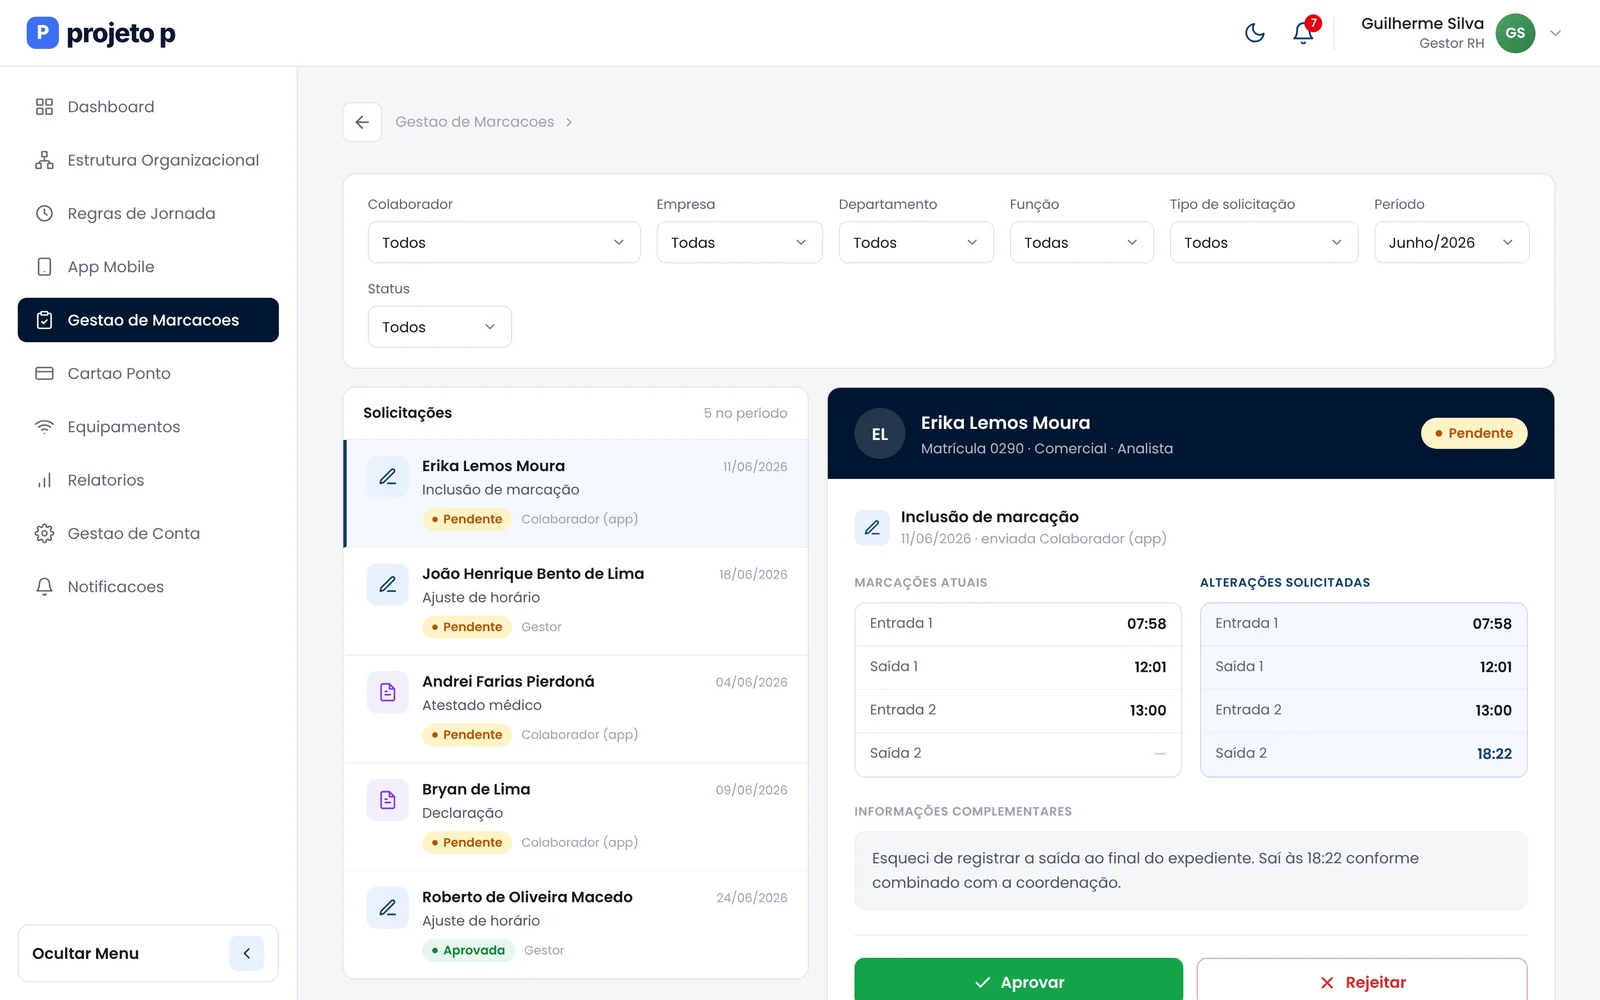
Task: Click the back arrow button
Action: point(362,122)
